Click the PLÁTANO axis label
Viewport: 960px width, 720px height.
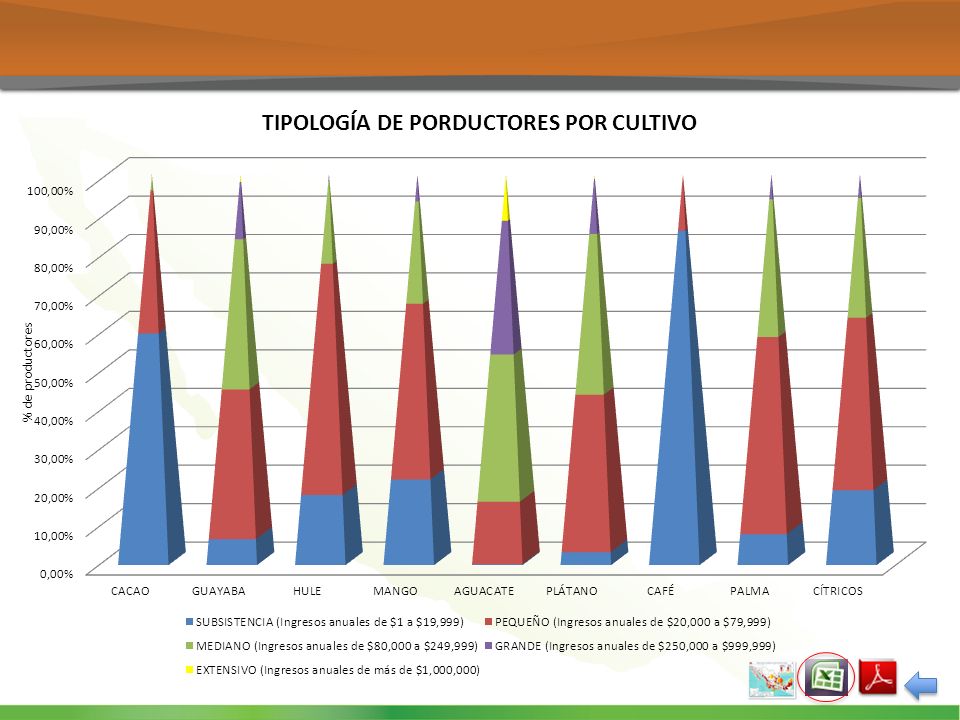[x=572, y=591]
